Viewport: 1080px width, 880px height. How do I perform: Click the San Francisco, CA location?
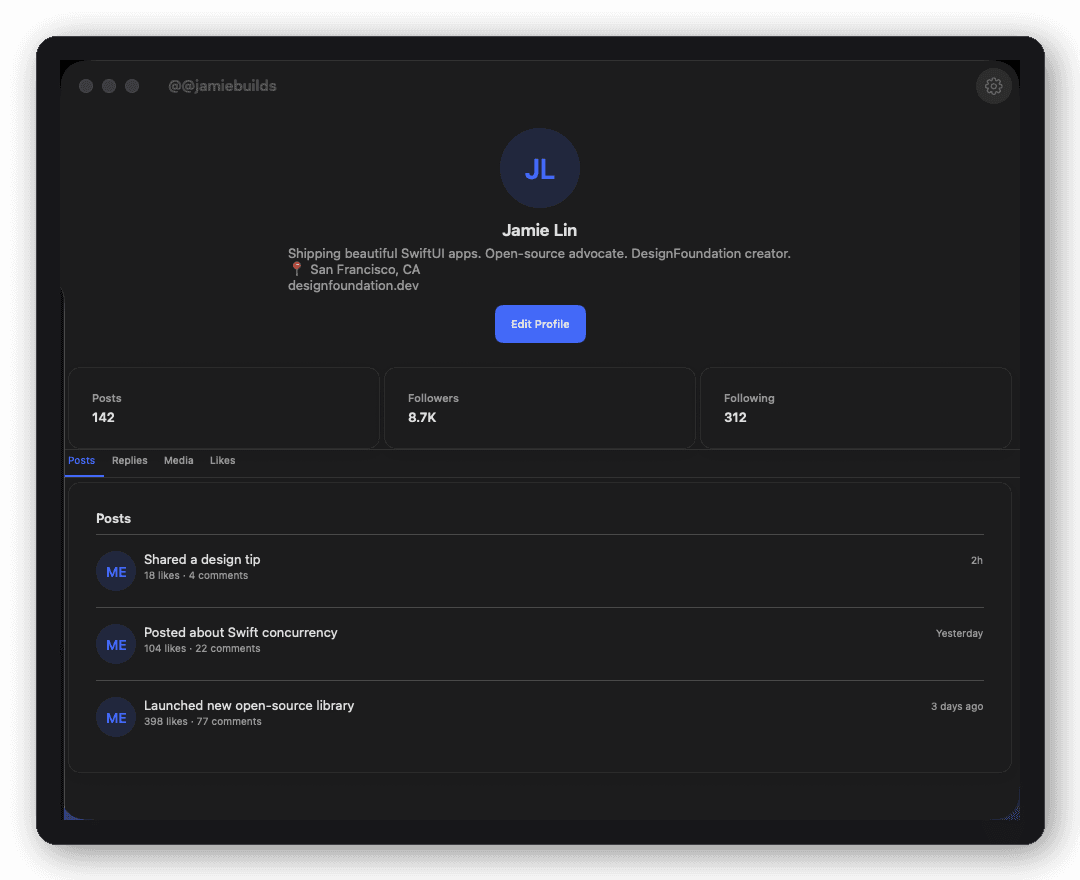364,269
